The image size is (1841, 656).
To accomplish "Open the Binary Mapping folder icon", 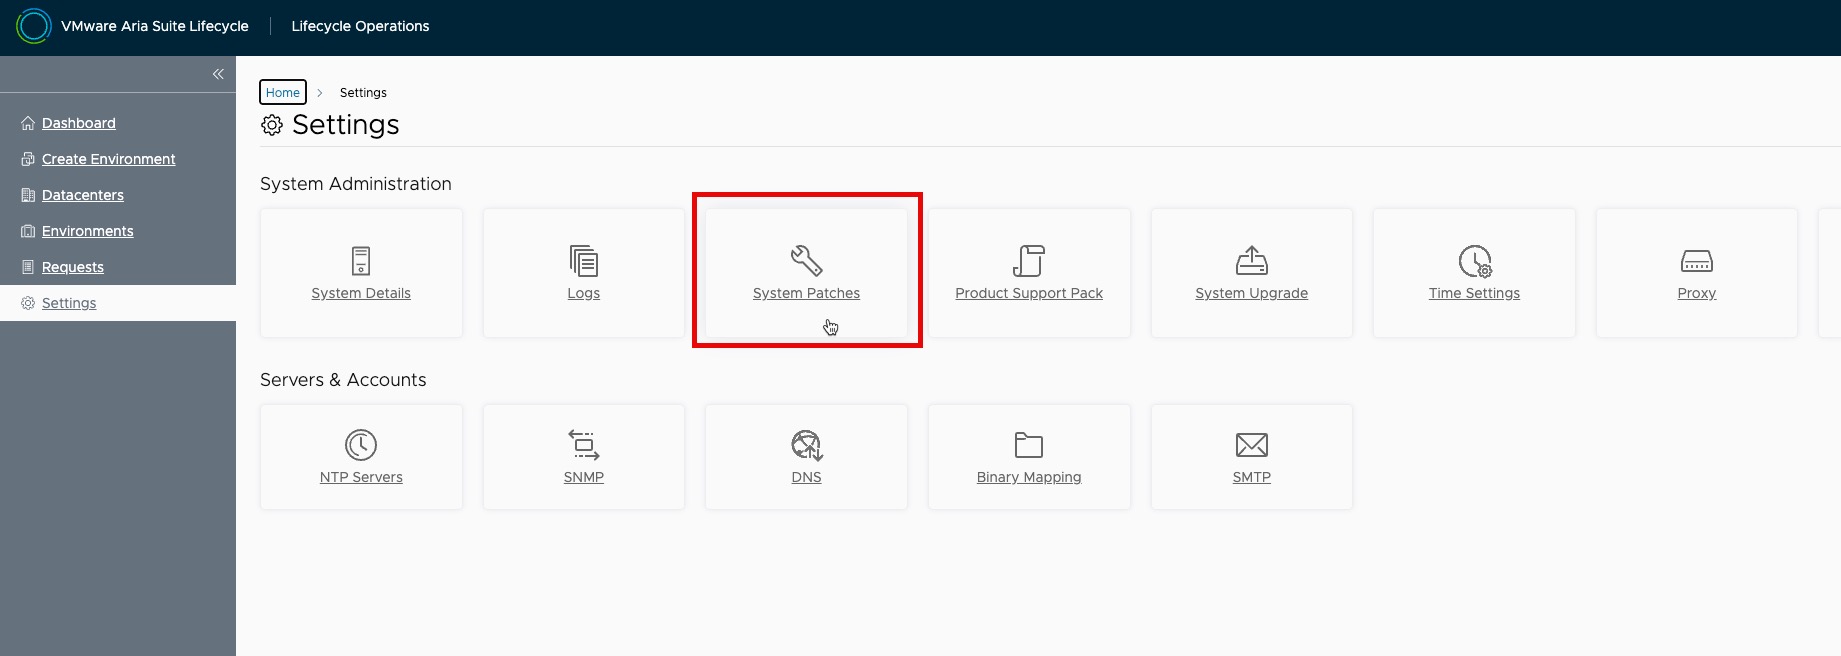I will (x=1029, y=445).
